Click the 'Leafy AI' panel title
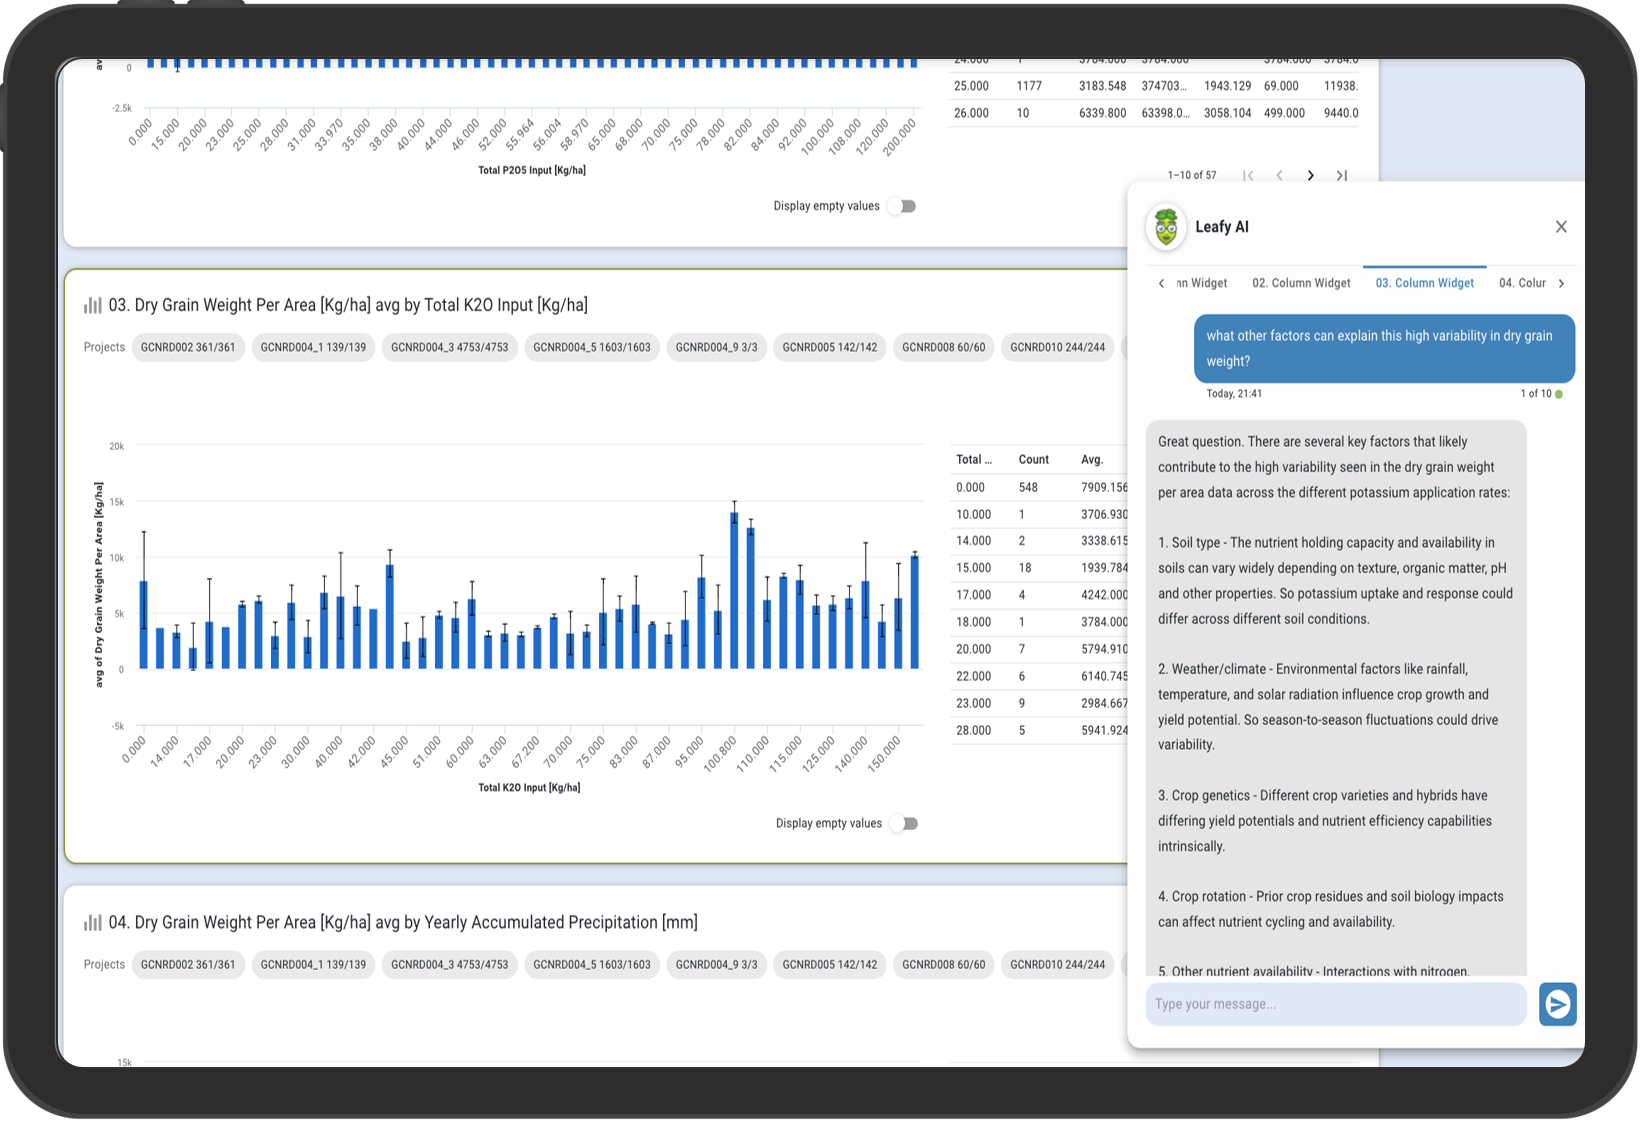1646x1125 pixels. (1222, 227)
